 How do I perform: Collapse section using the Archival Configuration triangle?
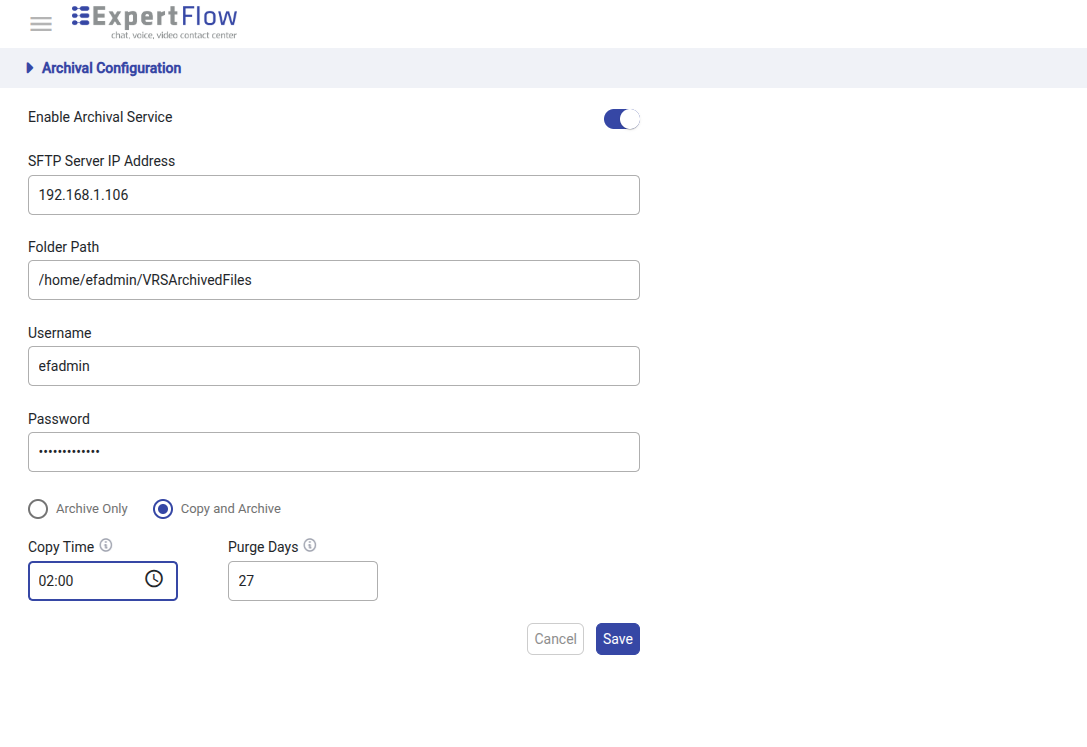point(30,68)
